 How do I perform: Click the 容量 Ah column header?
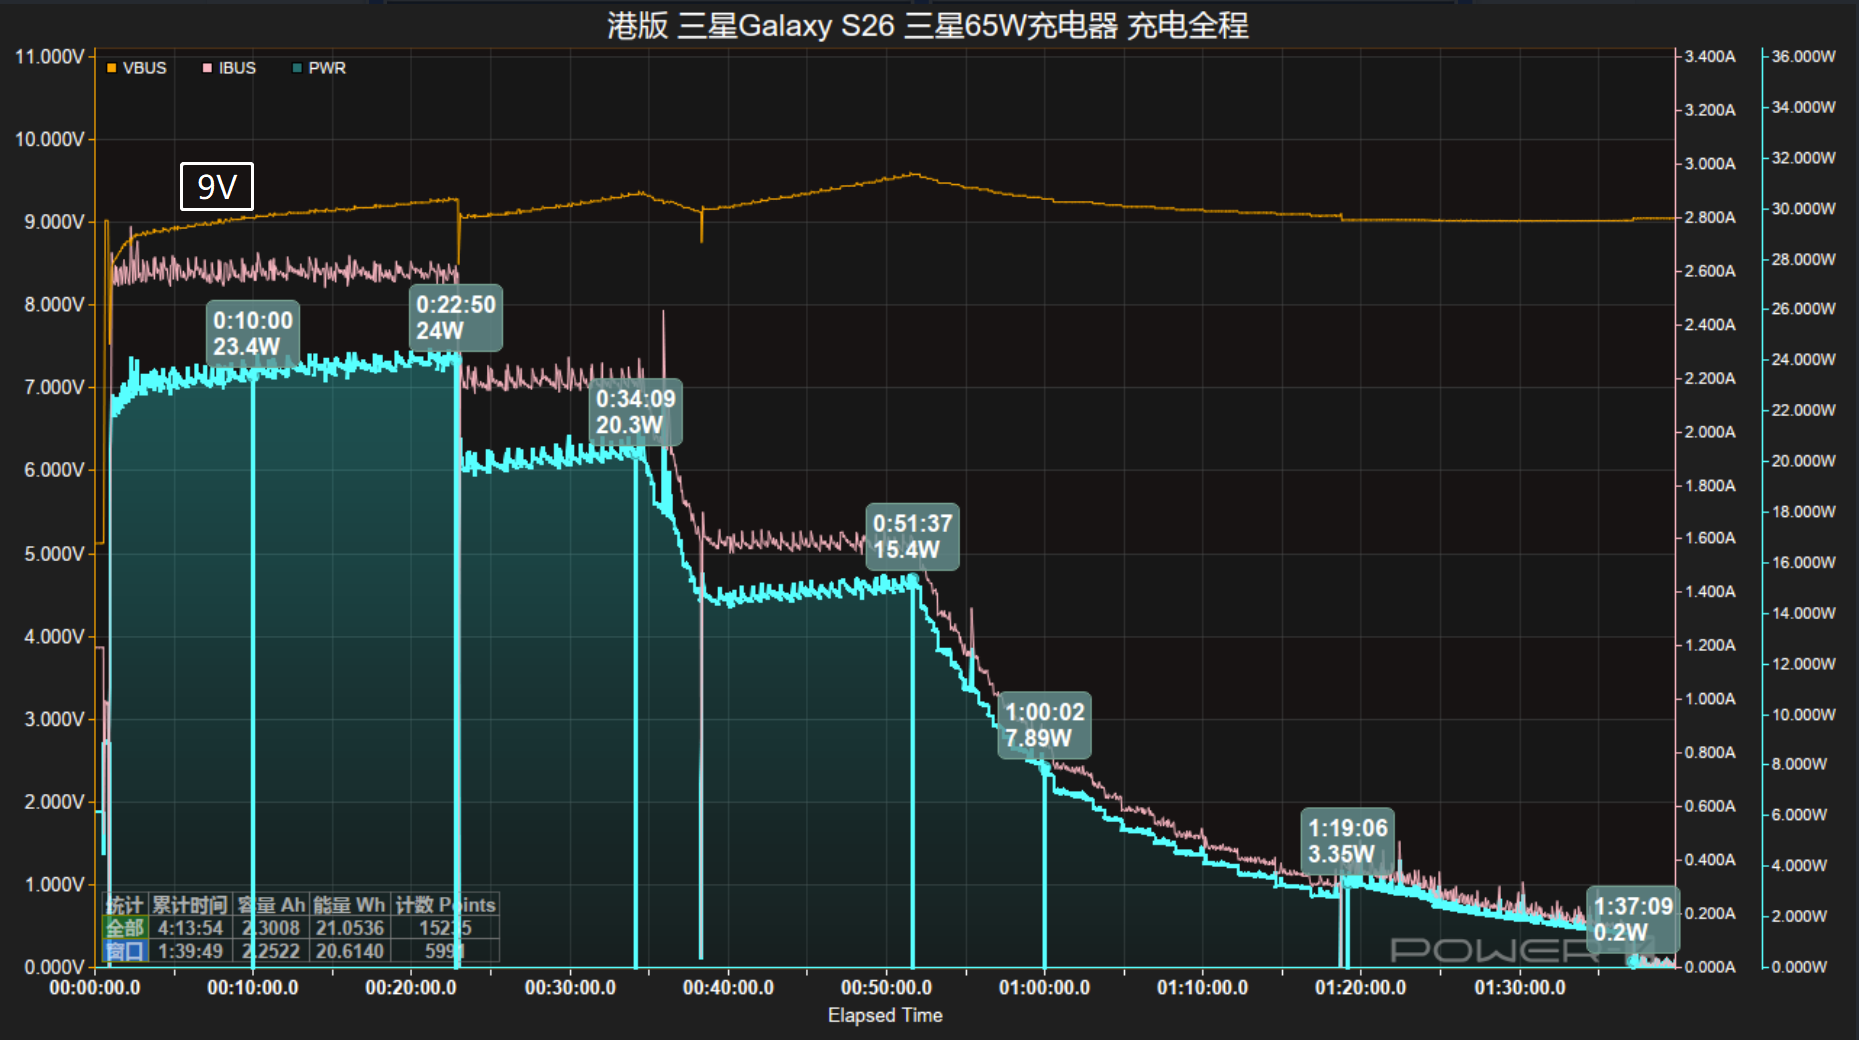click(x=271, y=905)
